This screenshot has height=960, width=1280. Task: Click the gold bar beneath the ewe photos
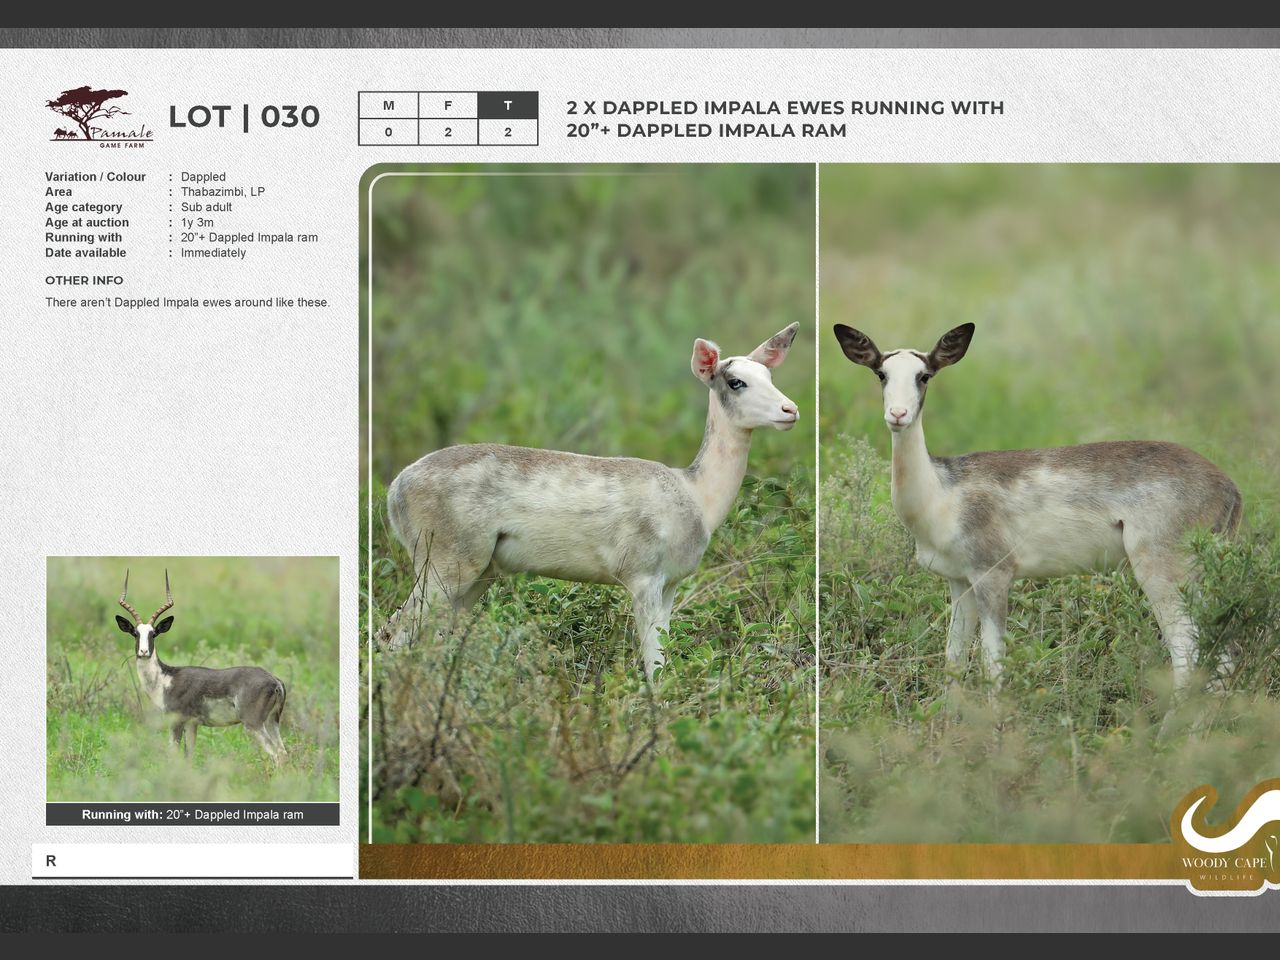pos(760,861)
